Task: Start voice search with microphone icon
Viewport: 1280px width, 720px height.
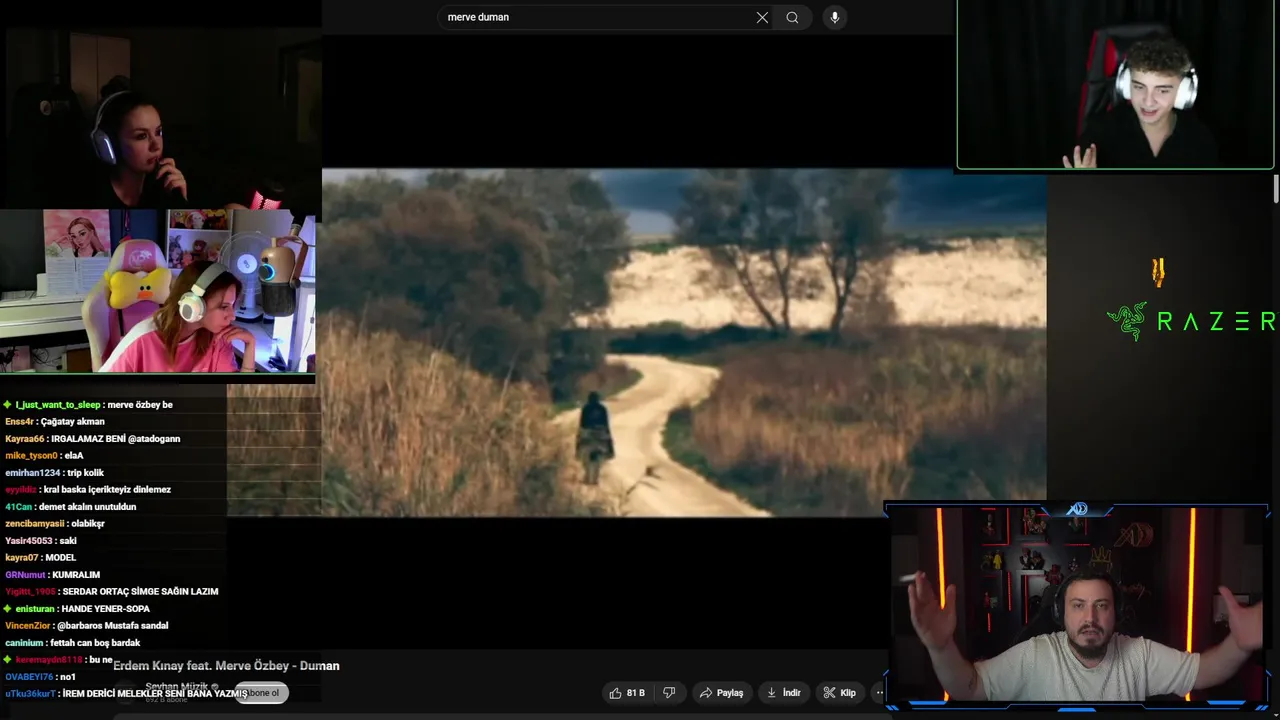Action: pyautogui.click(x=834, y=17)
